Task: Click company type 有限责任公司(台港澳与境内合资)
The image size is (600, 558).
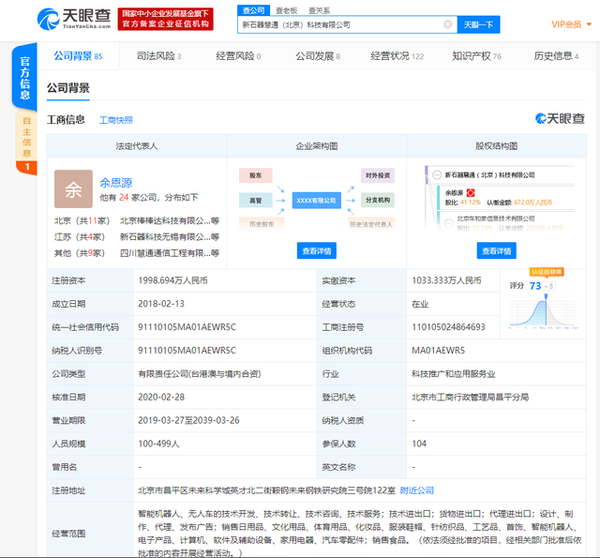Action: 199,374
